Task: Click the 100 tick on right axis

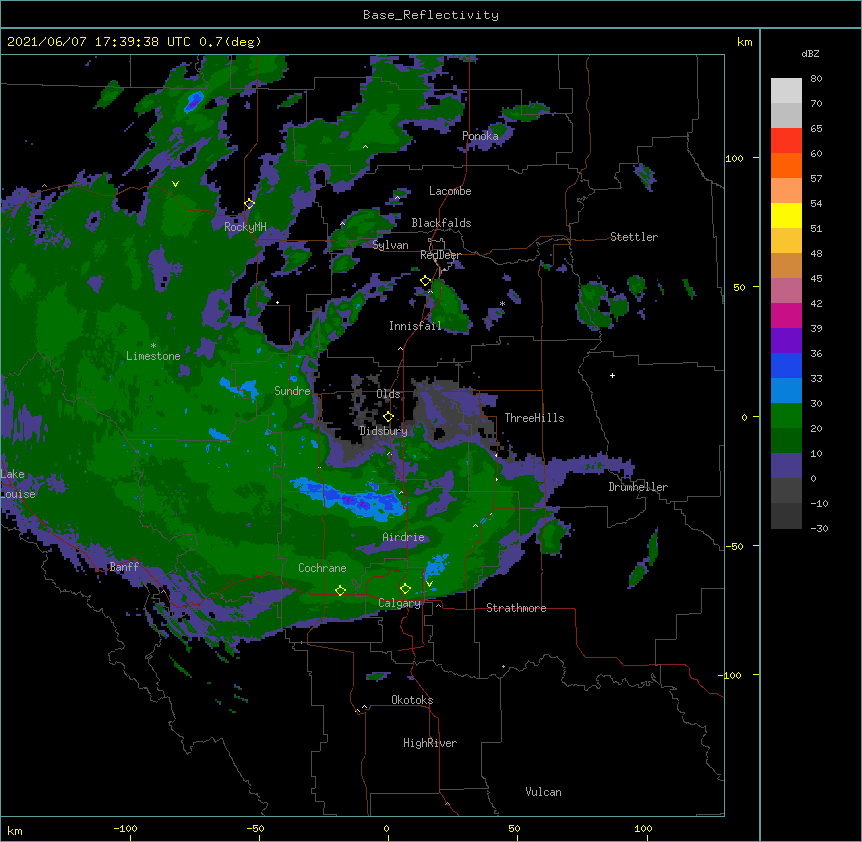Action: point(734,158)
